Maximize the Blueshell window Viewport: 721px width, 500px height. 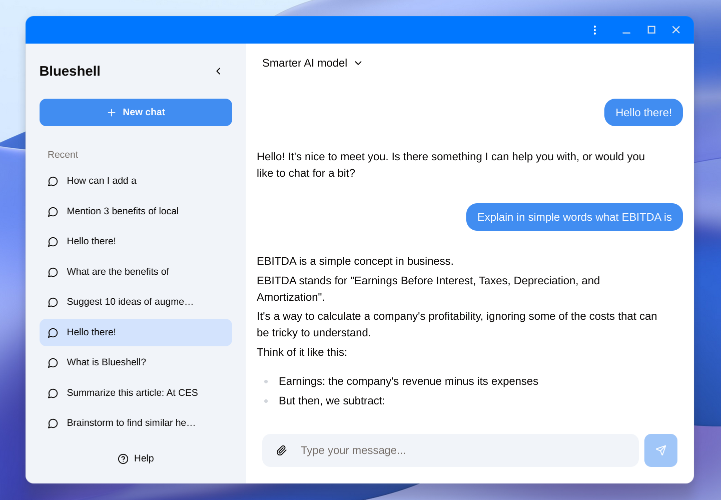point(651,30)
